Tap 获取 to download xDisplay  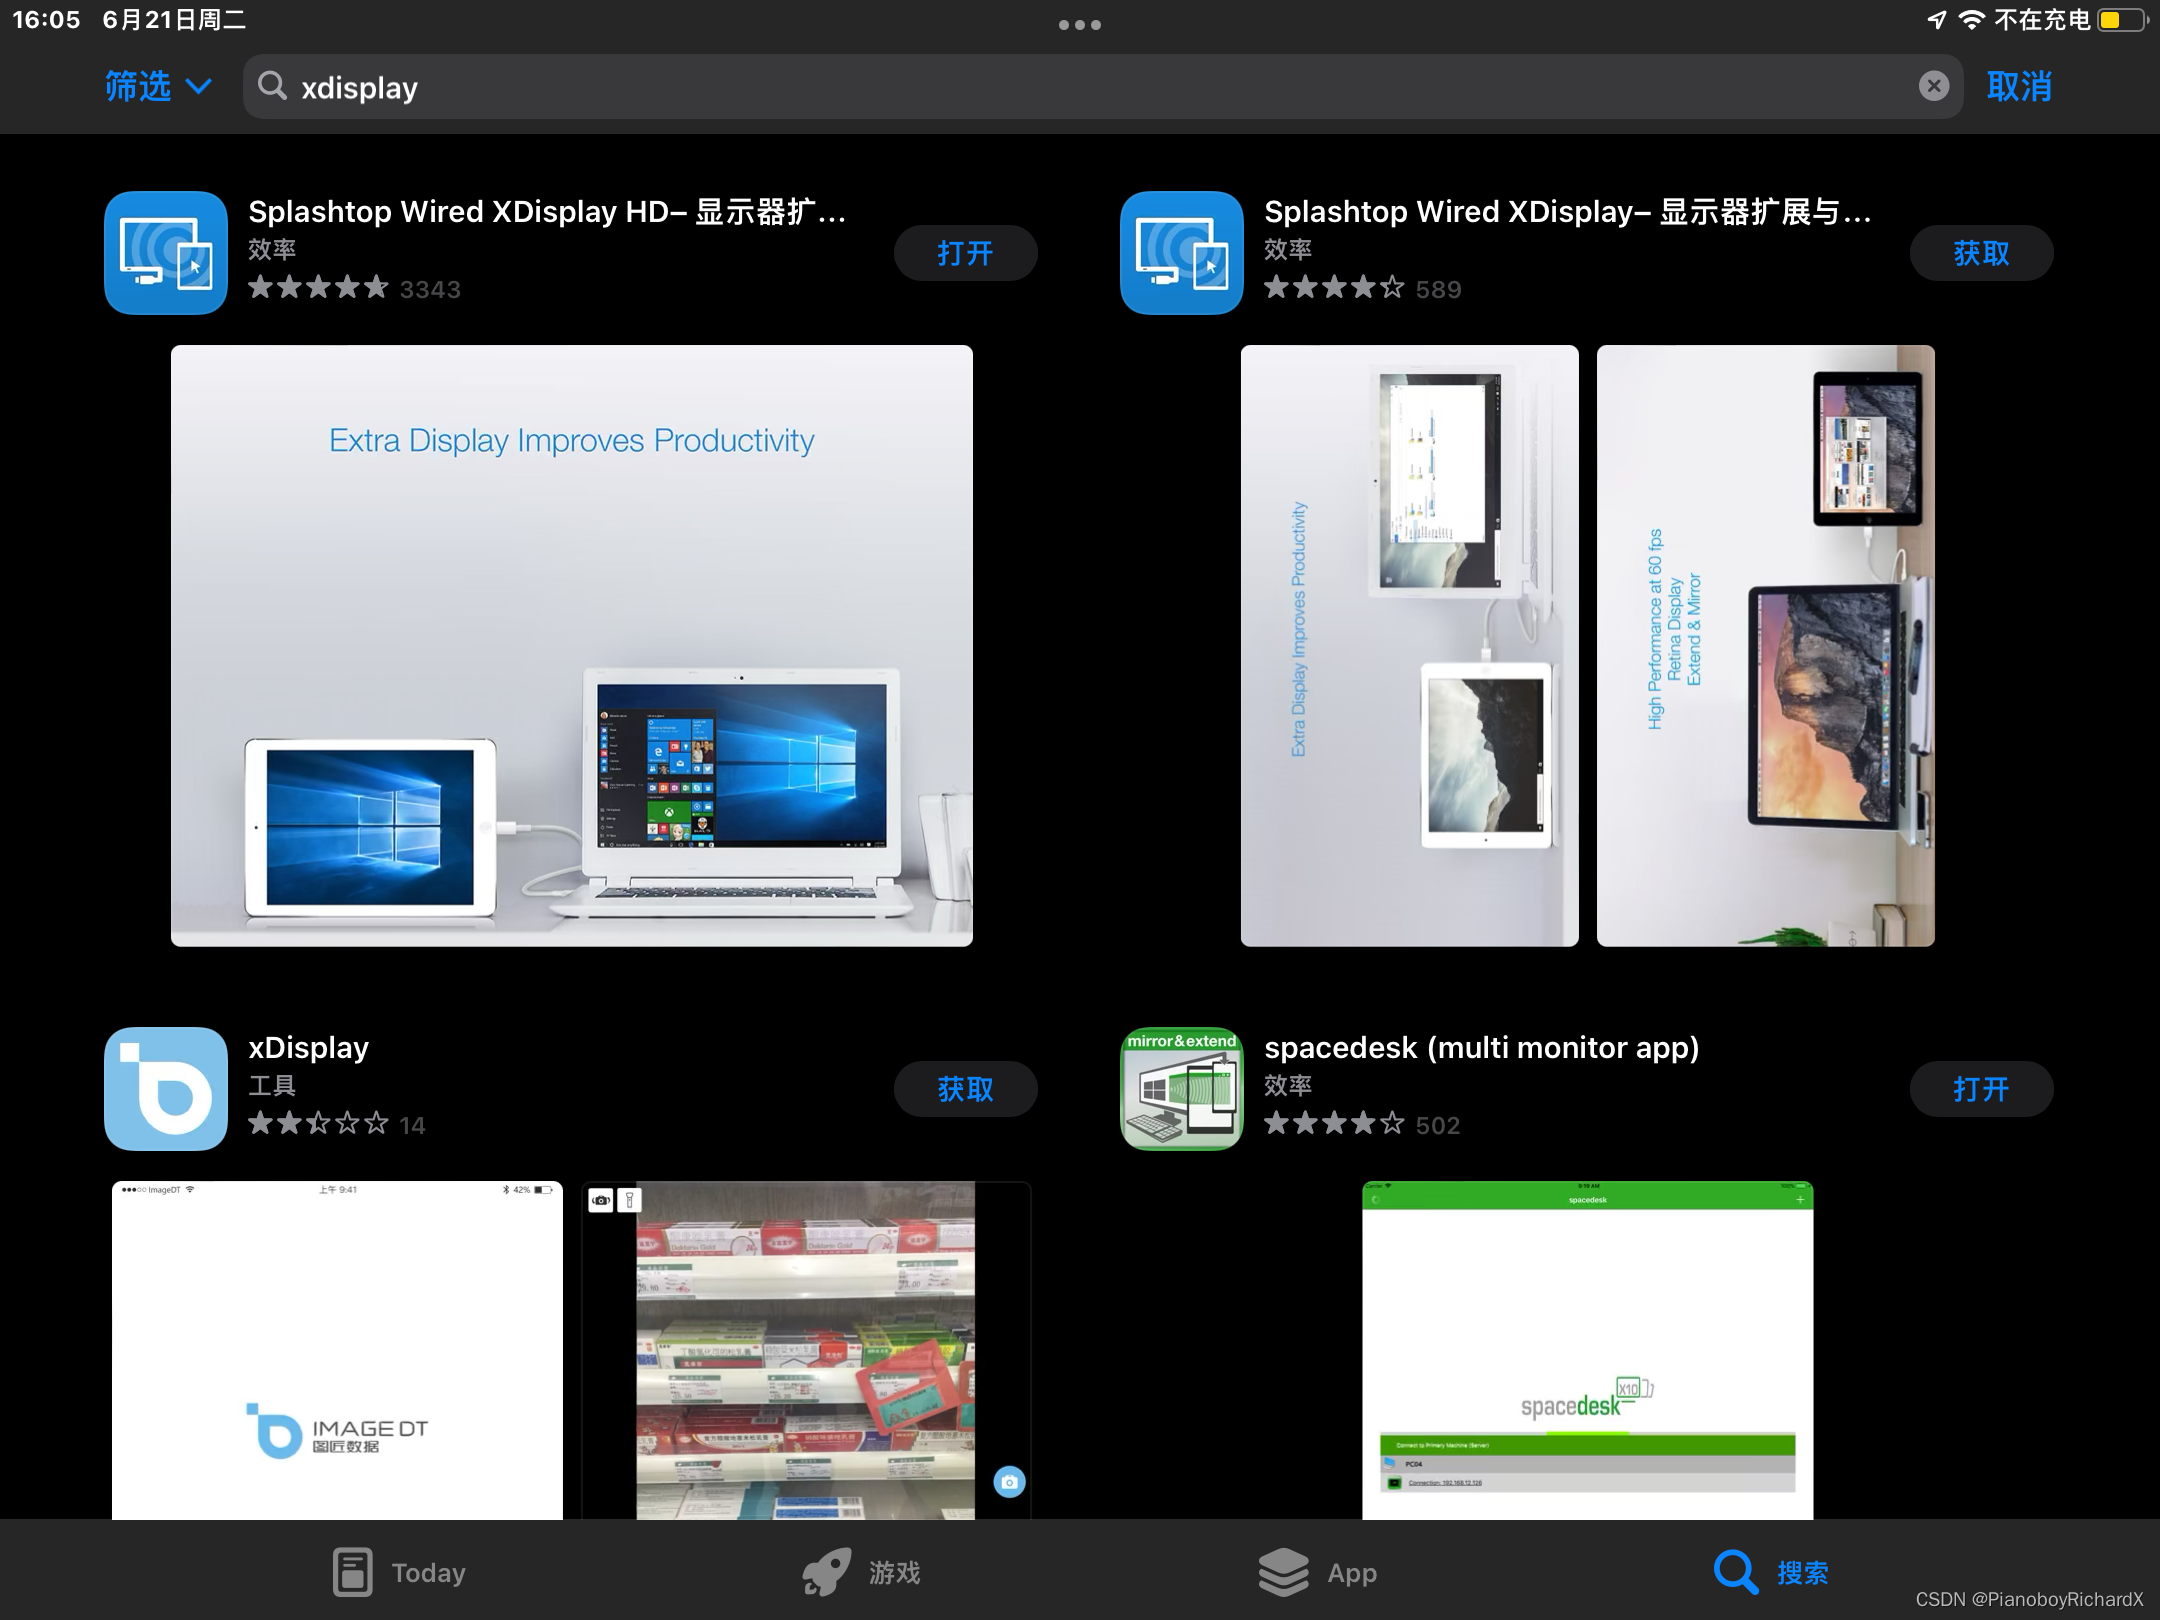[x=964, y=1089]
